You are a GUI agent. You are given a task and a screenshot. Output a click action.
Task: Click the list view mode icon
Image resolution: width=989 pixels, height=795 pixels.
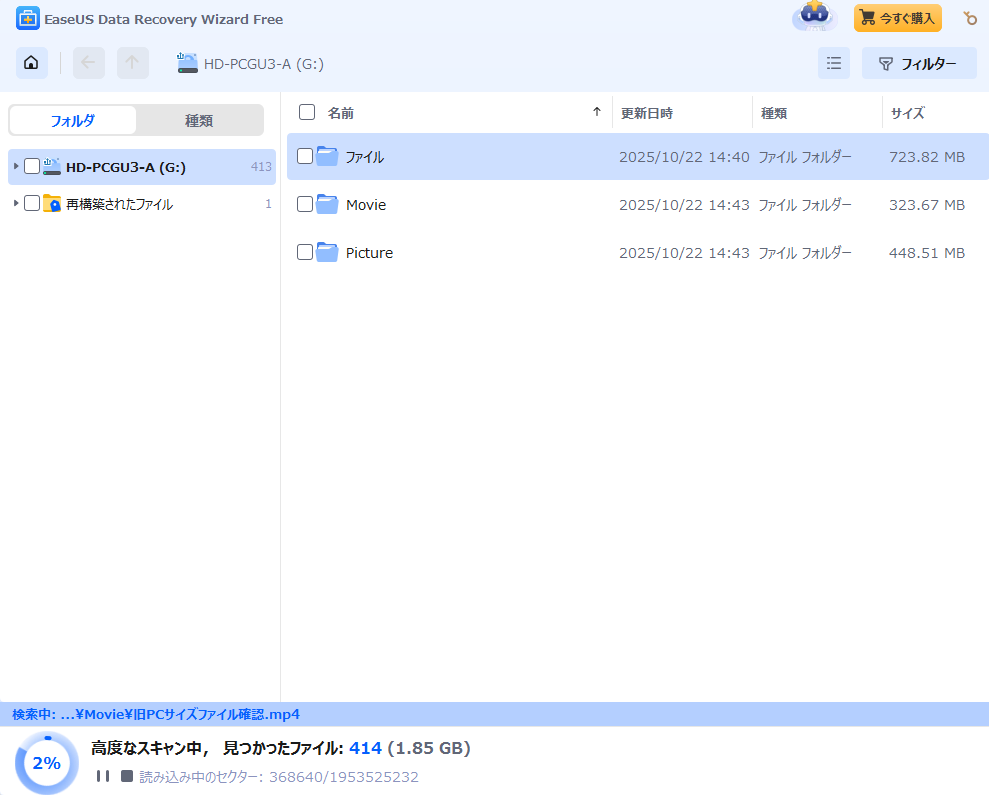pyautogui.click(x=833, y=63)
